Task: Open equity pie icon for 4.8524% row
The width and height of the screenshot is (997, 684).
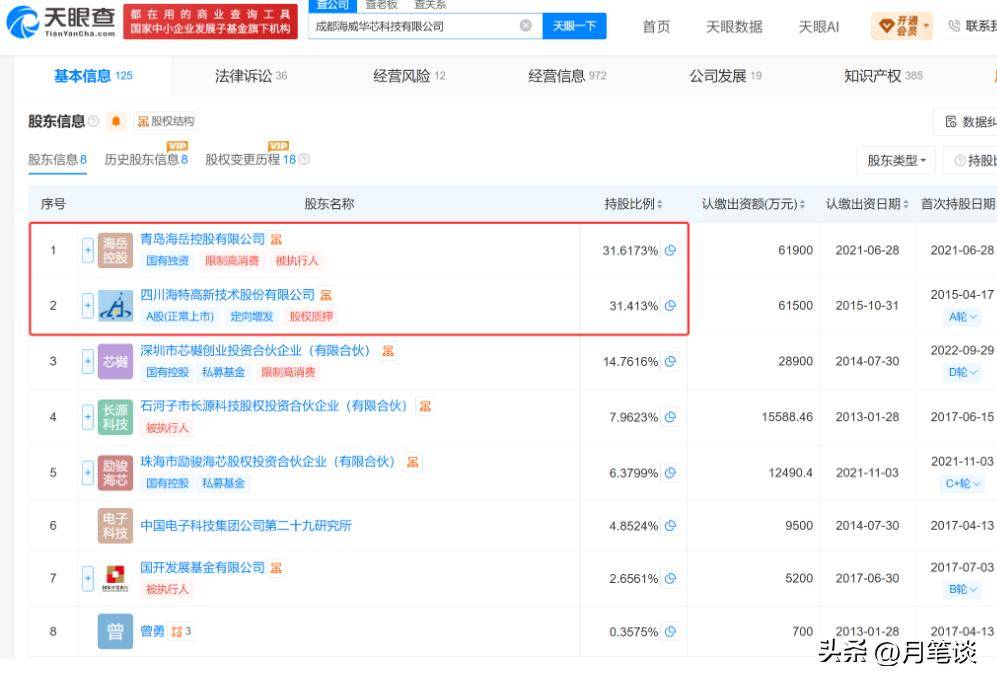Action: pyautogui.click(x=670, y=526)
